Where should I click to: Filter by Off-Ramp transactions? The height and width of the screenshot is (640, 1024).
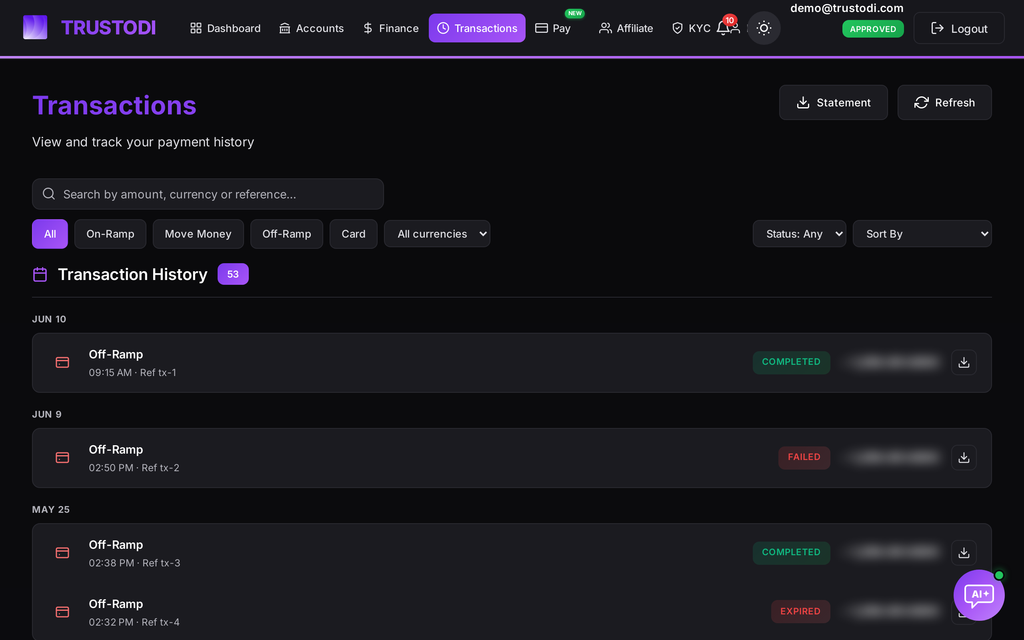(x=287, y=234)
